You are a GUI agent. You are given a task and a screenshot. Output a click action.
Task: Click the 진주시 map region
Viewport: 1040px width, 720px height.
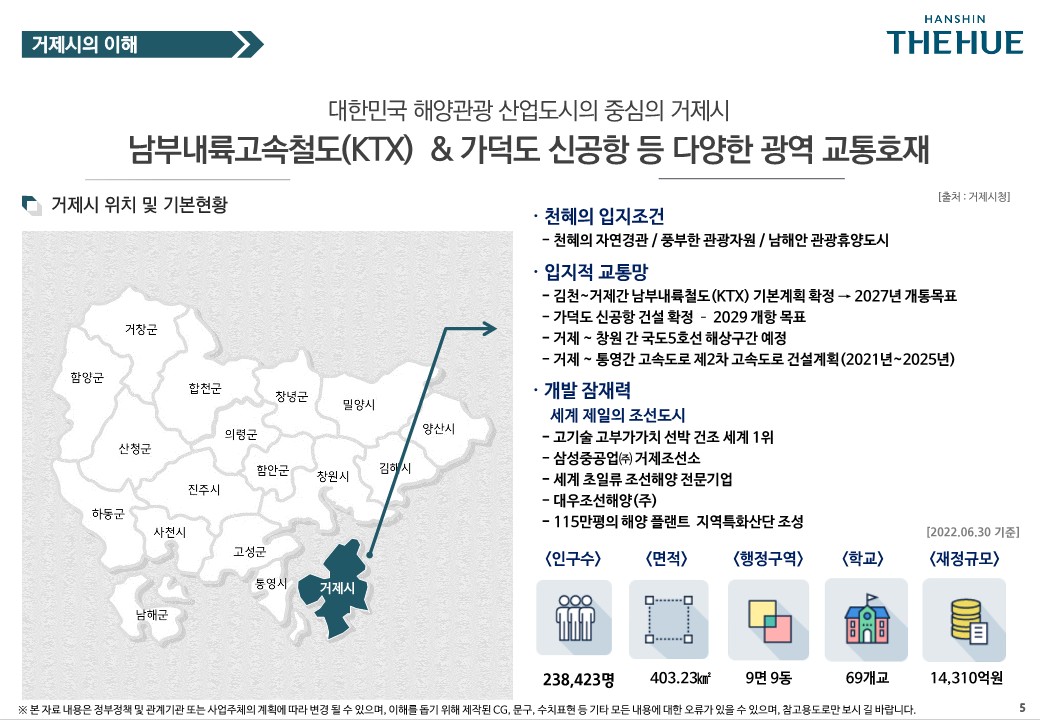coord(203,489)
